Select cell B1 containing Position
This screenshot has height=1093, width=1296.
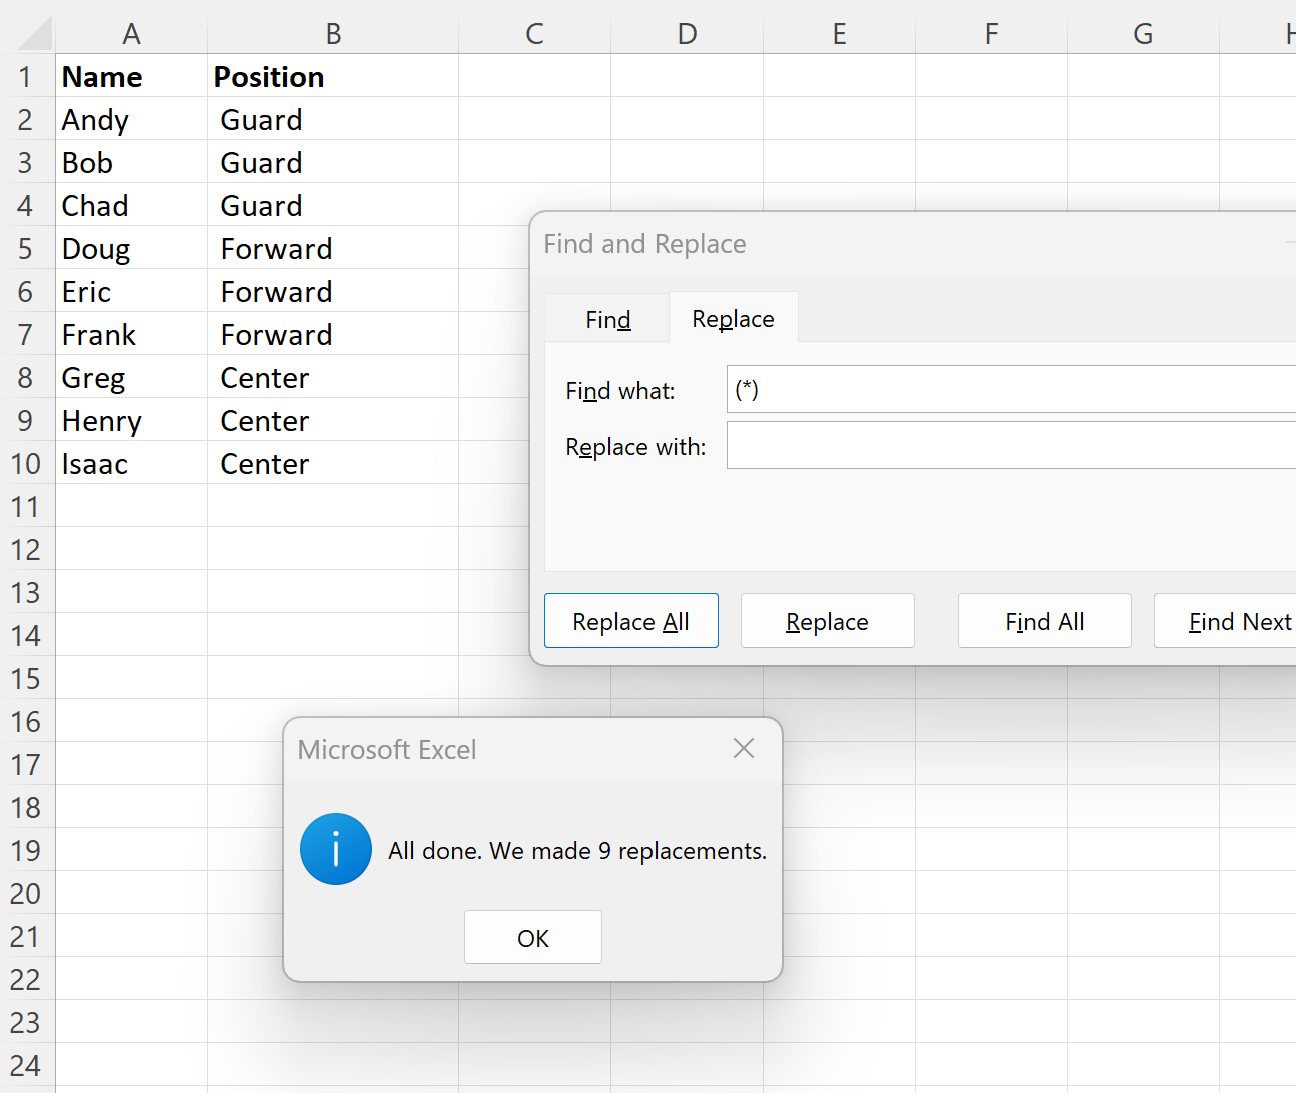click(x=332, y=76)
